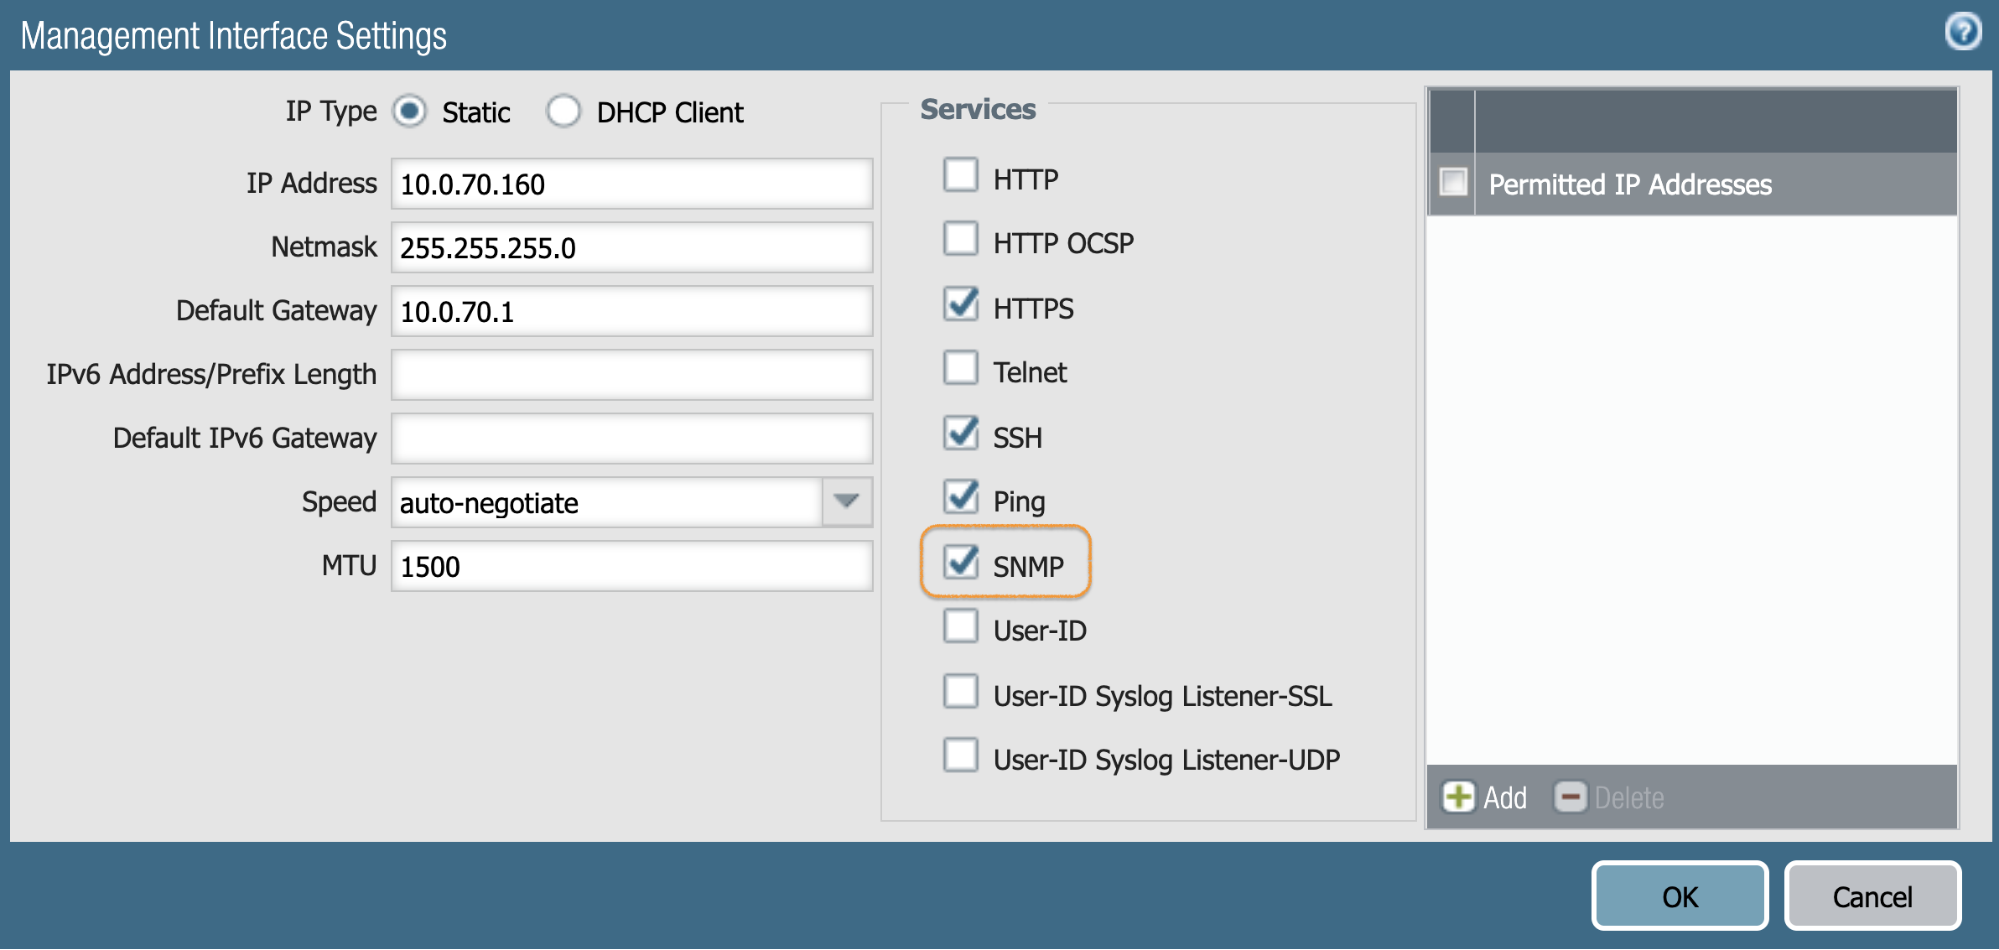Disable the SSH service
The height and width of the screenshot is (950, 1999).
pos(960,433)
